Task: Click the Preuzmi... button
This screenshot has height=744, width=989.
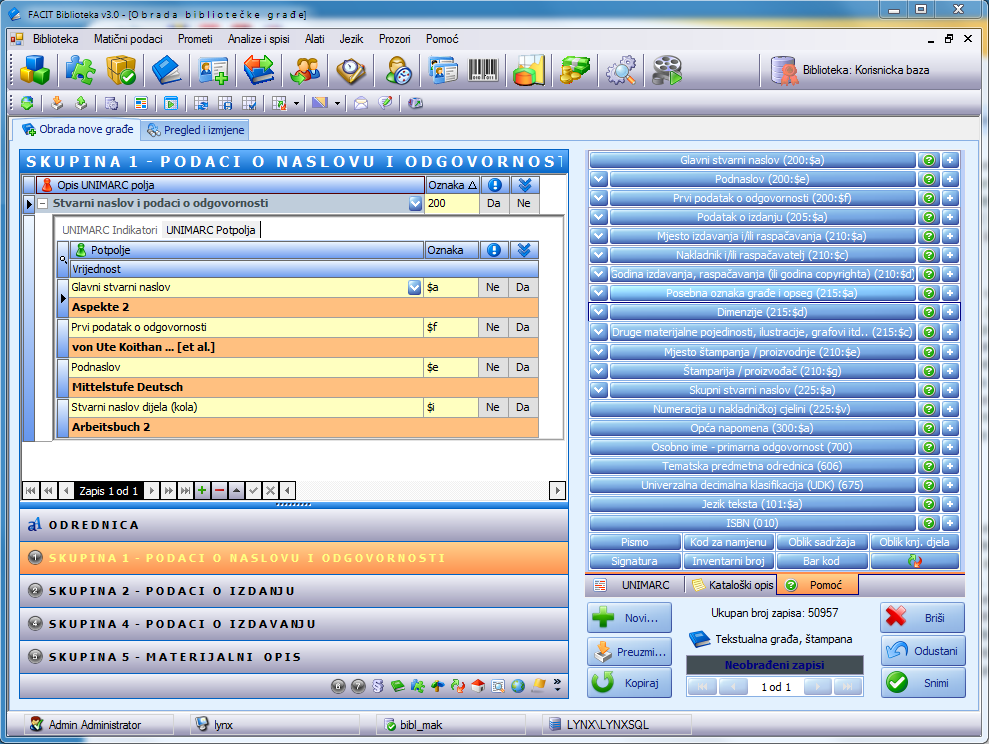Action: (x=629, y=651)
